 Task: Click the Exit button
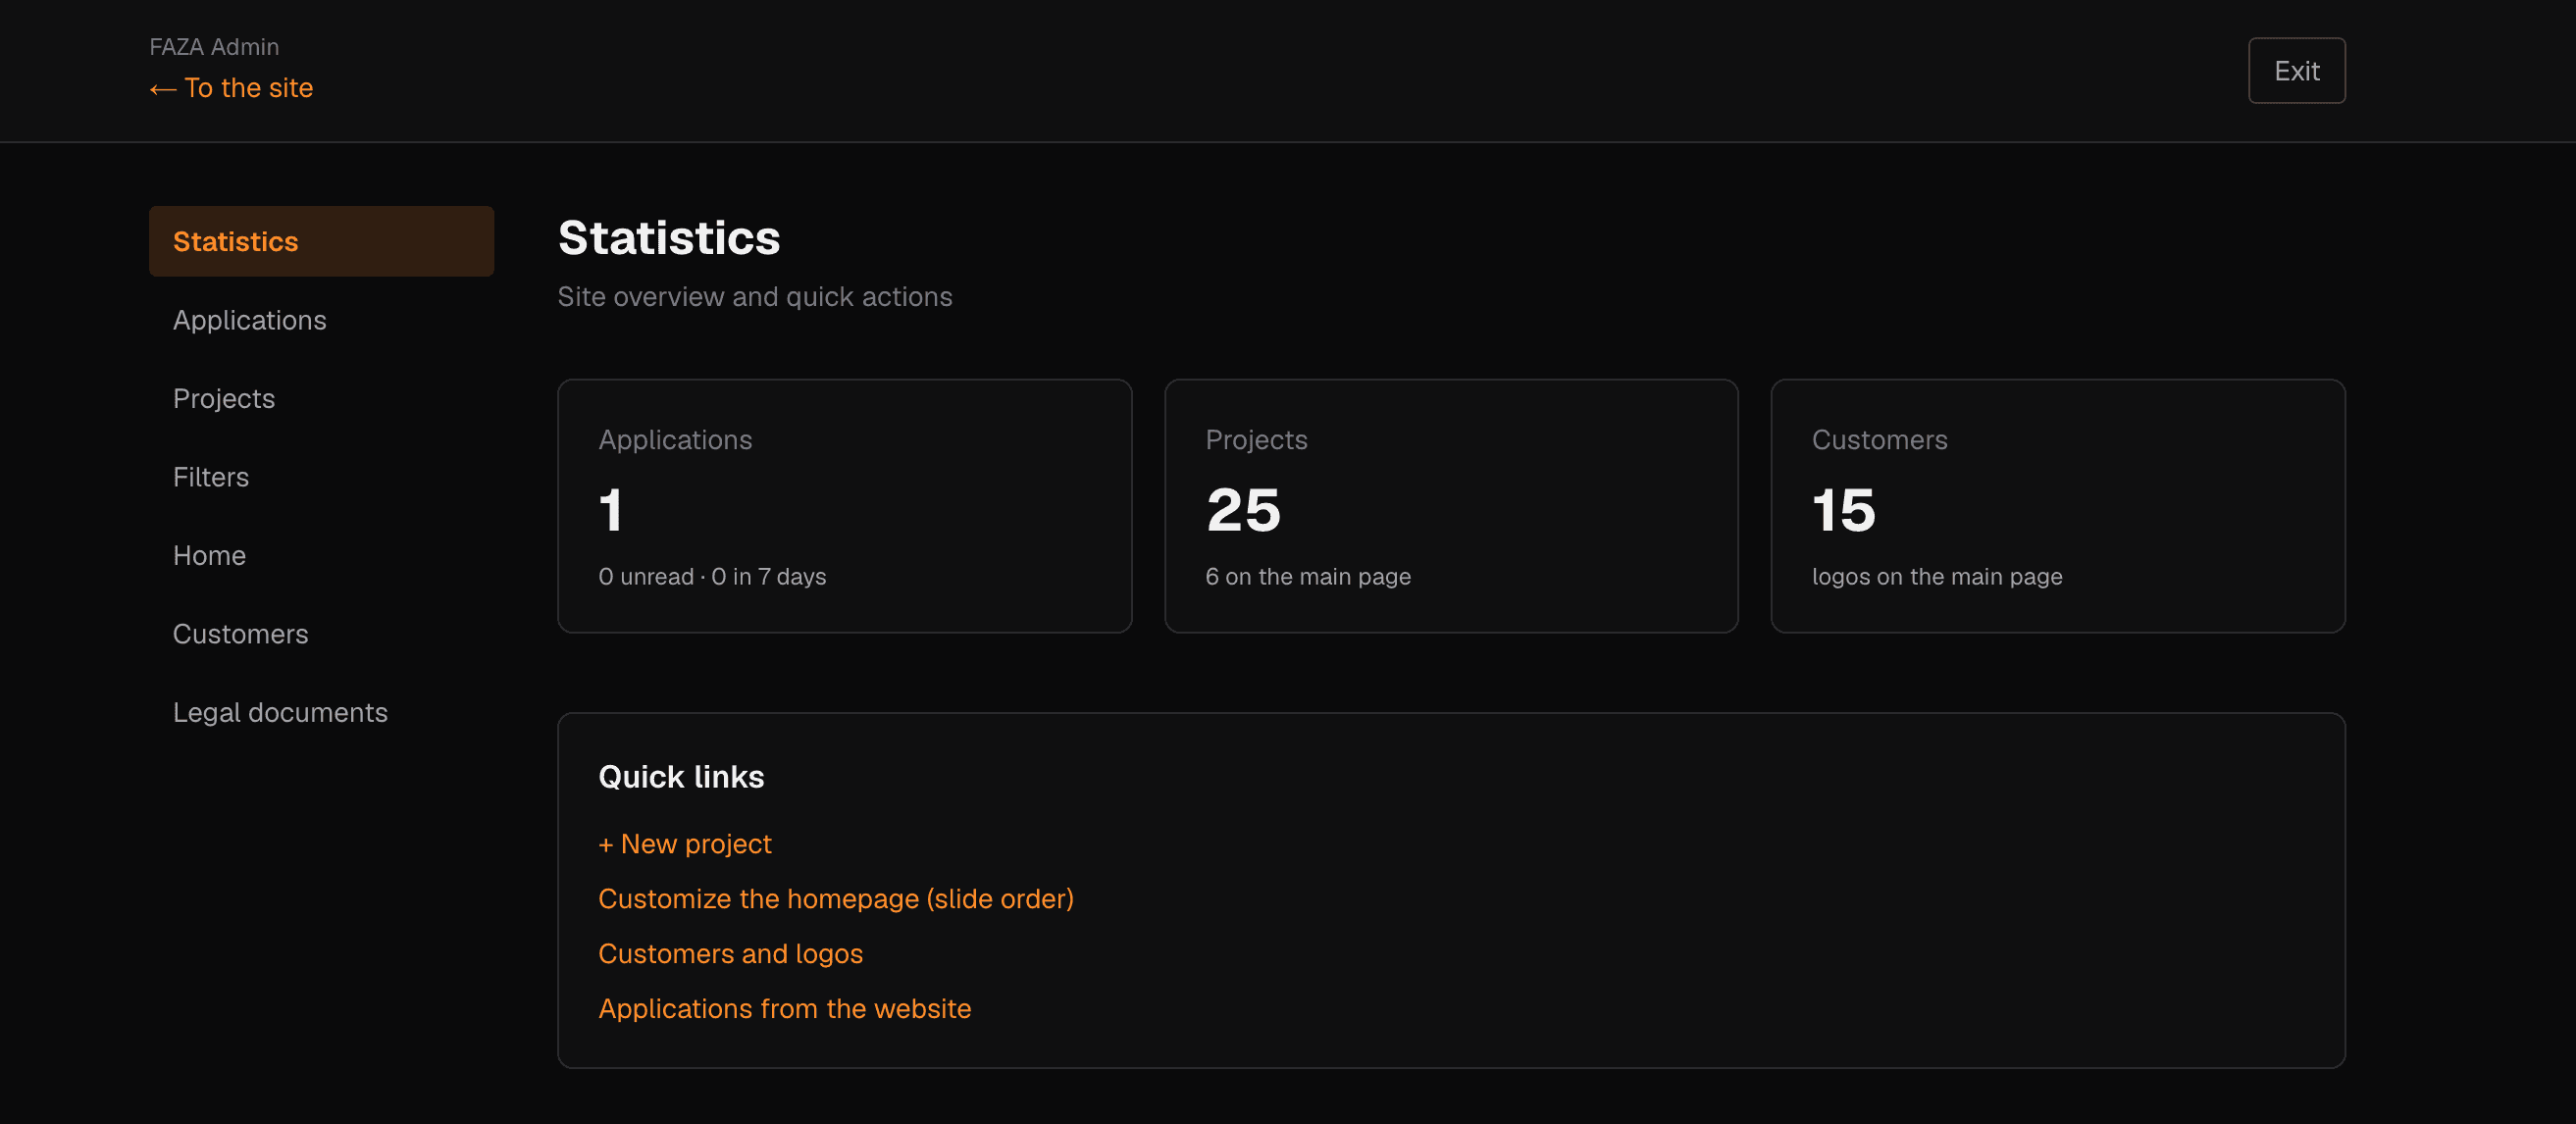click(x=2296, y=71)
